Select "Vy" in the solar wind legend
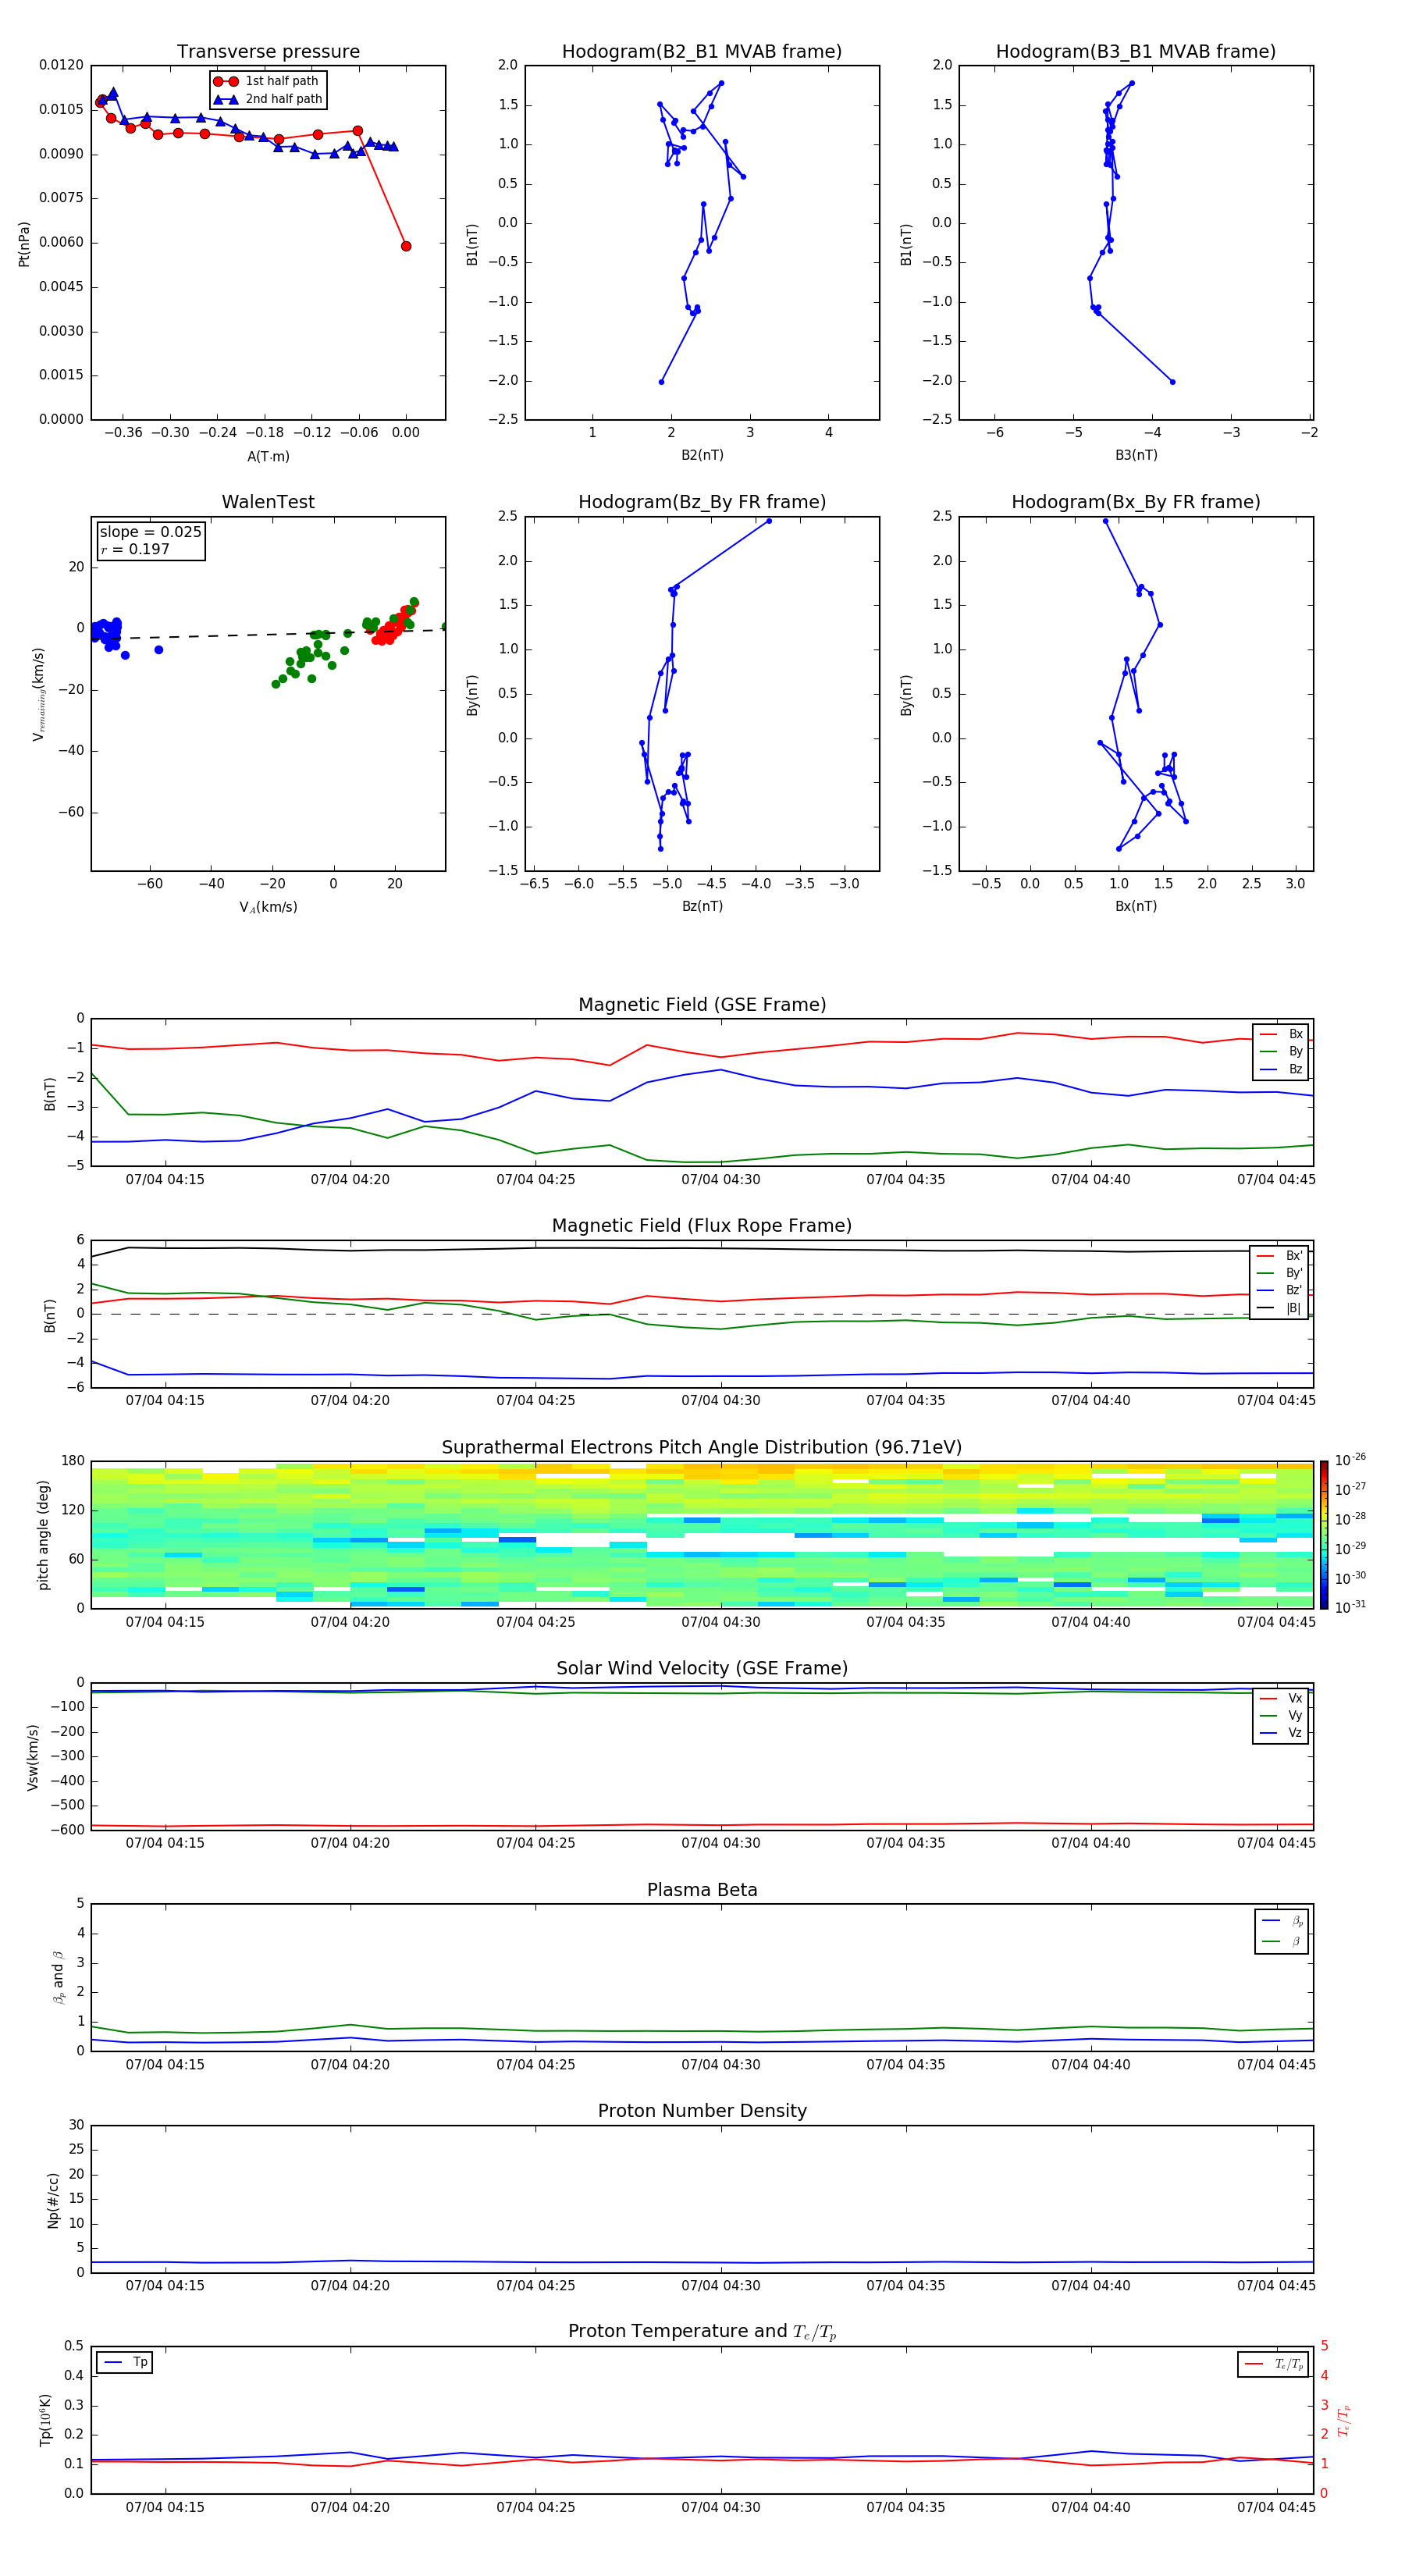The height and width of the screenshot is (2576, 1405). pos(1295,1715)
